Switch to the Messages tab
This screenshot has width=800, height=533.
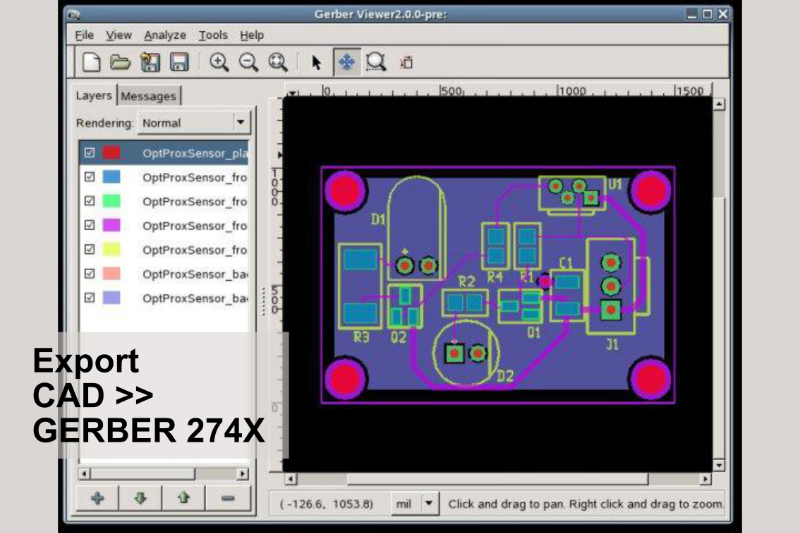click(x=148, y=96)
